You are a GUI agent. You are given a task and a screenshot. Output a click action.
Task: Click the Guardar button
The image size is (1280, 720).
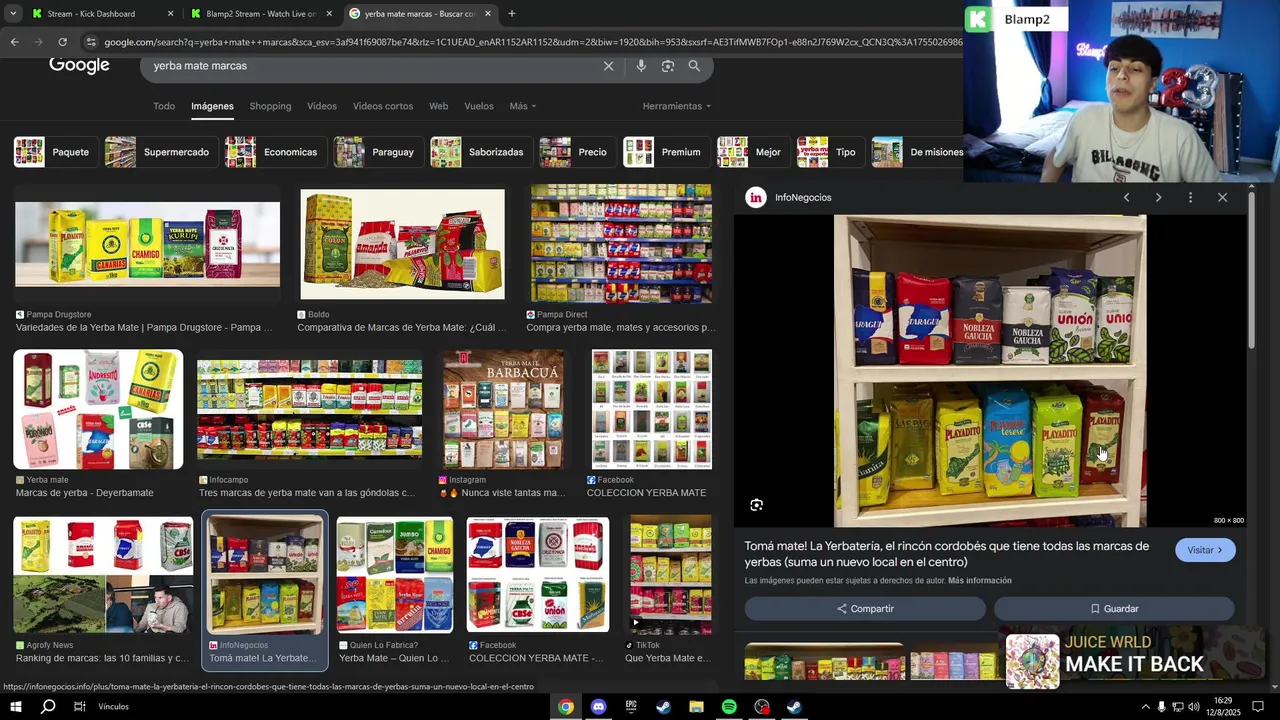tap(1114, 609)
